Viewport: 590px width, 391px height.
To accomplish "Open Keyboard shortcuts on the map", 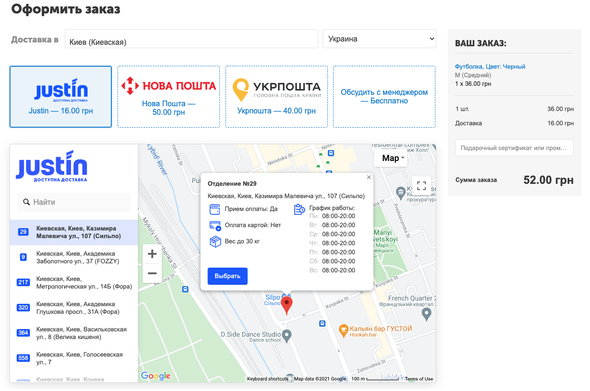I will click(x=268, y=379).
